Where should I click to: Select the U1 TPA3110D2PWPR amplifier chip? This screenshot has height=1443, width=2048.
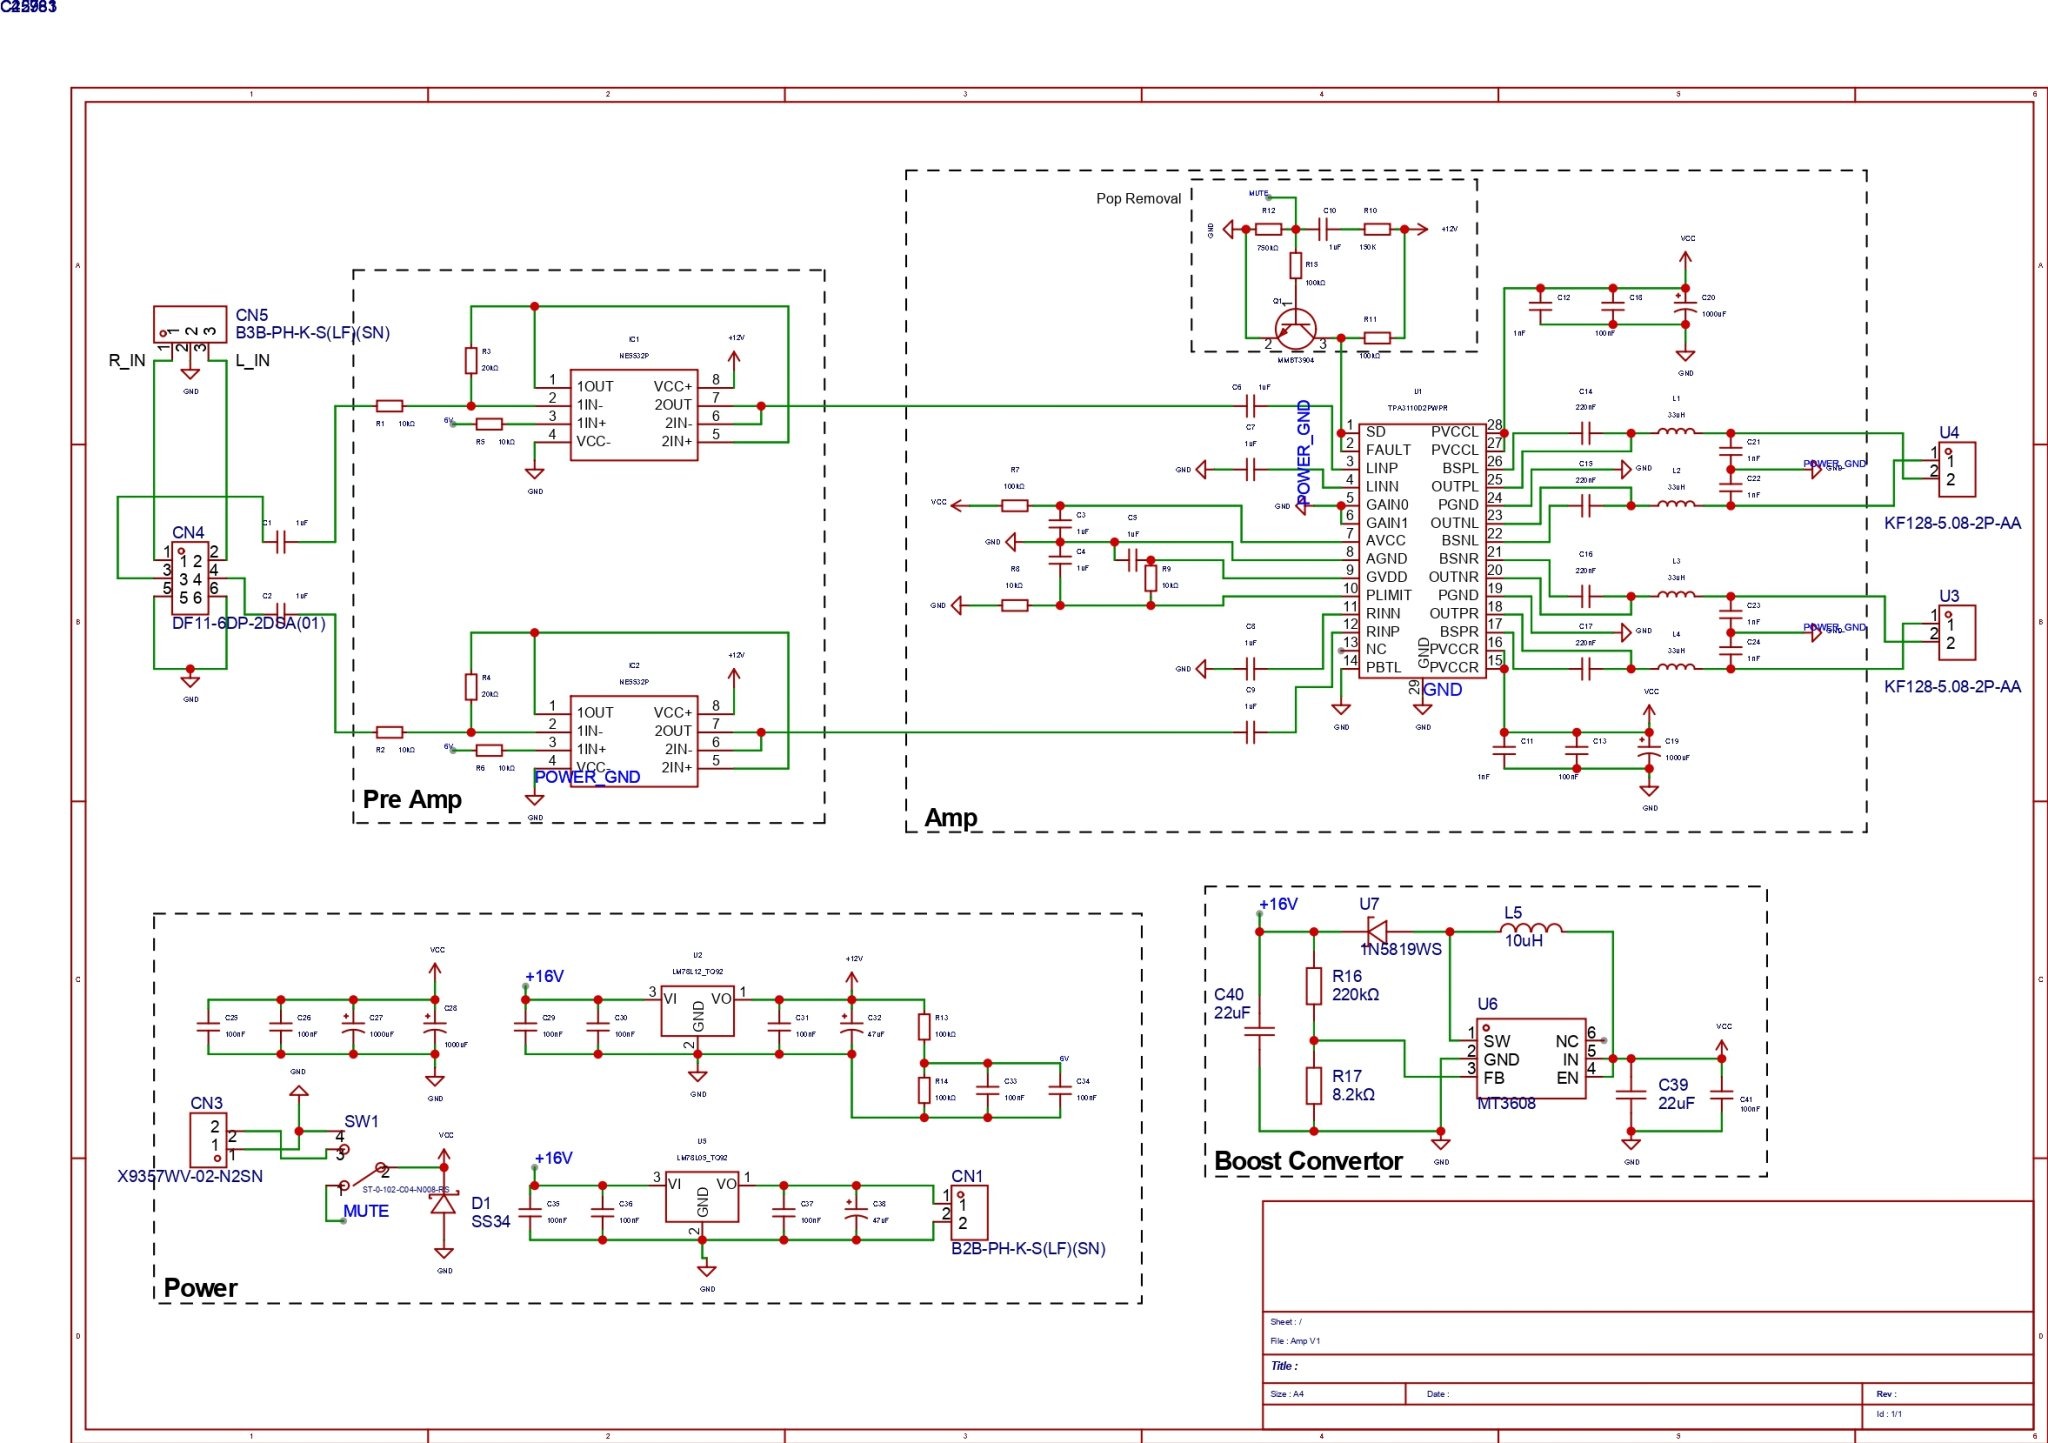point(1421,549)
